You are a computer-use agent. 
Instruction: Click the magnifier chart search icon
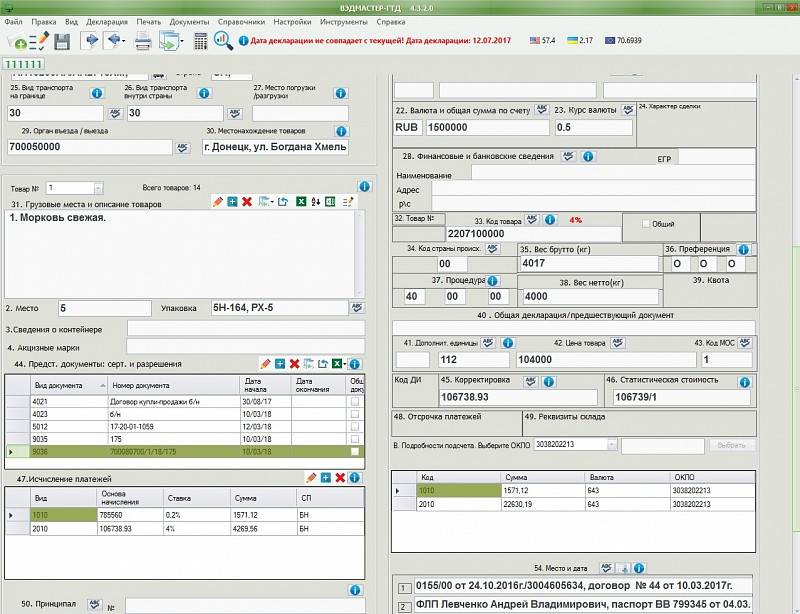pos(225,41)
